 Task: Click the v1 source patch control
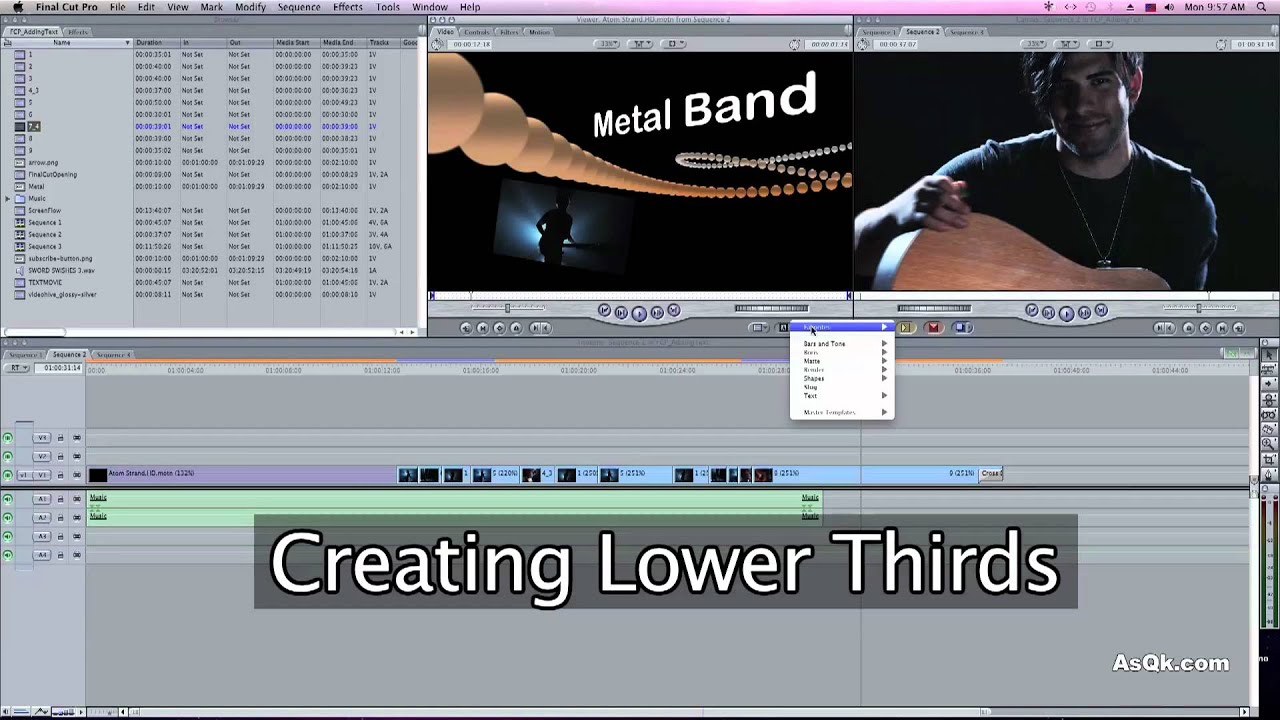pos(25,475)
